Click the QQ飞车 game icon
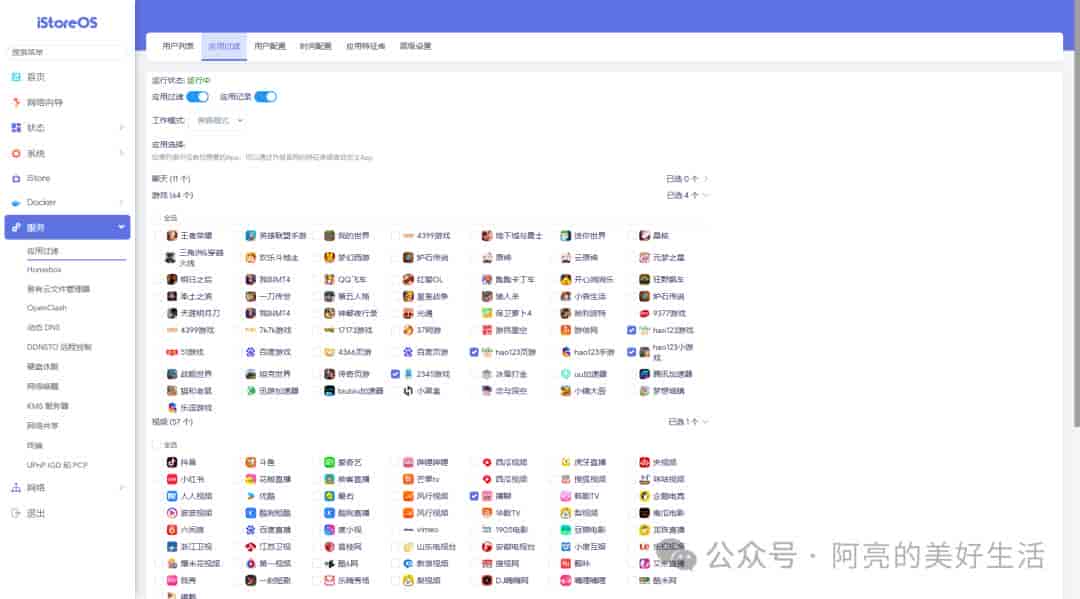The image size is (1080, 599). point(329,280)
